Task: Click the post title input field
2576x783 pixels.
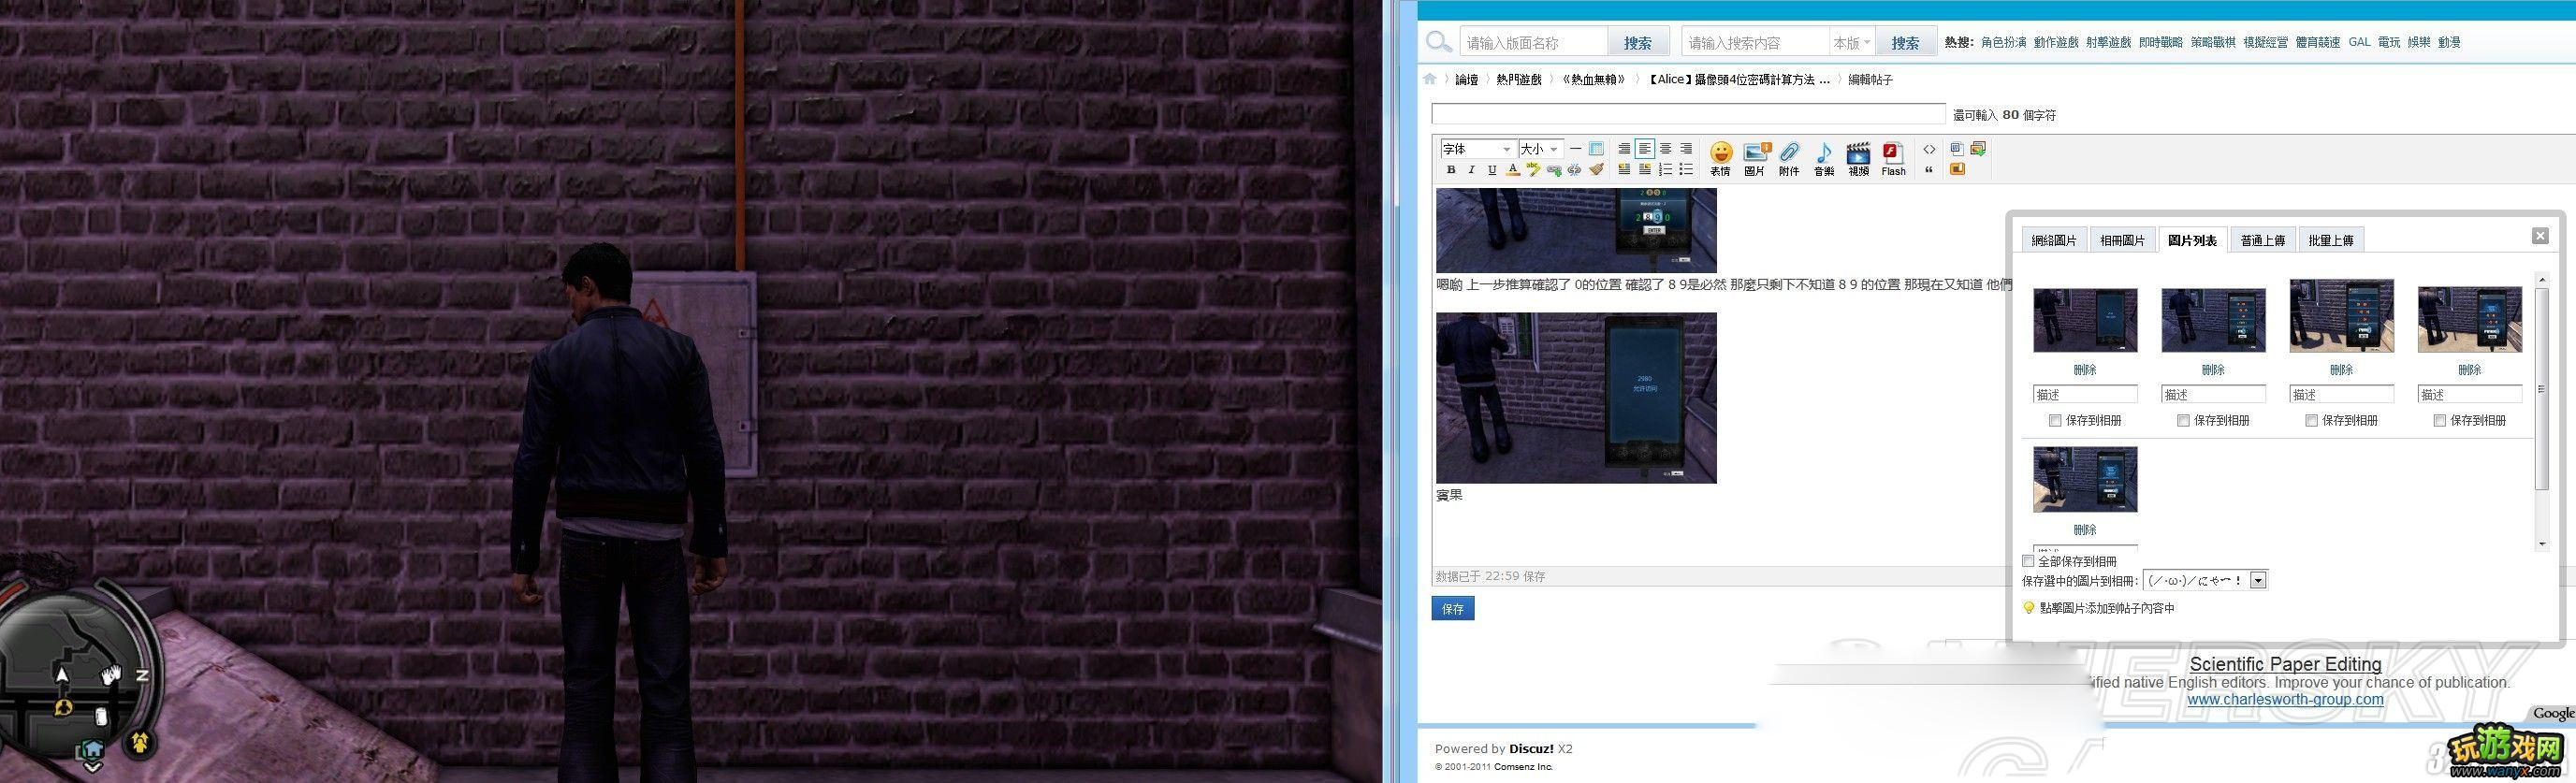Action: coord(1689,114)
